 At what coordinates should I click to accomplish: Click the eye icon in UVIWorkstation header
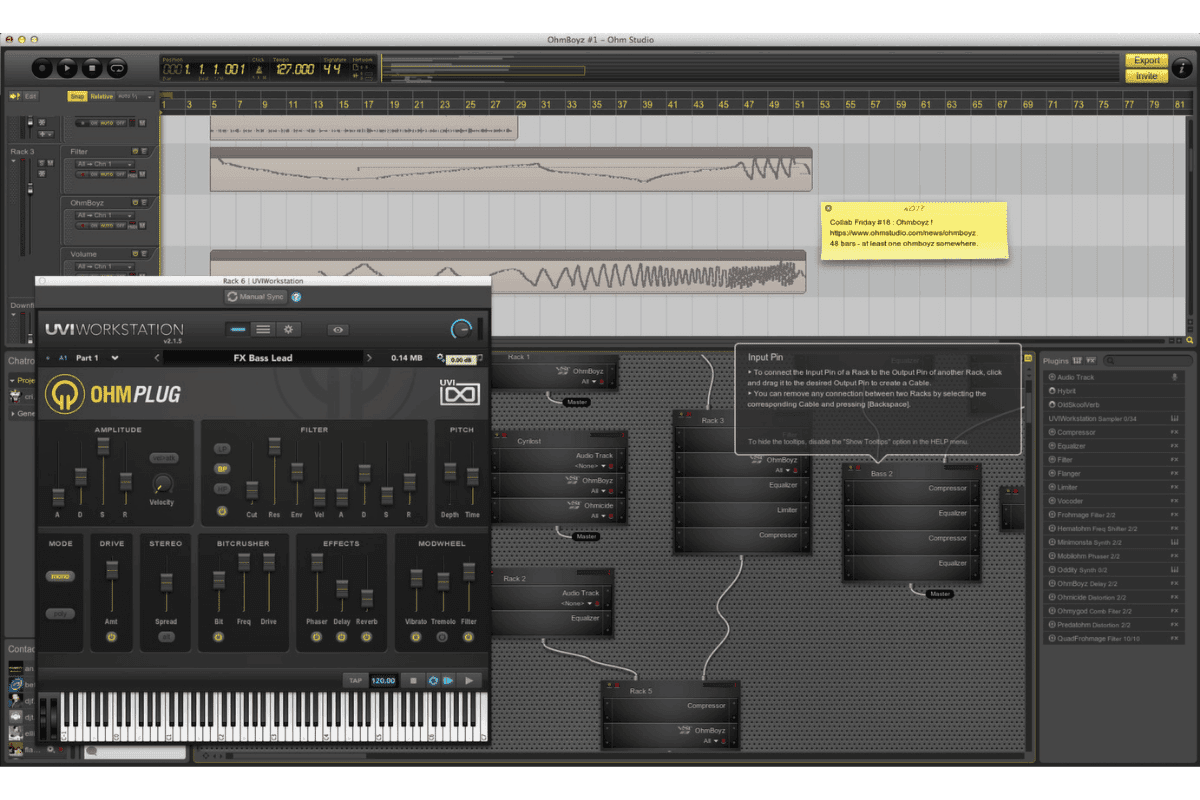(338, 329)
